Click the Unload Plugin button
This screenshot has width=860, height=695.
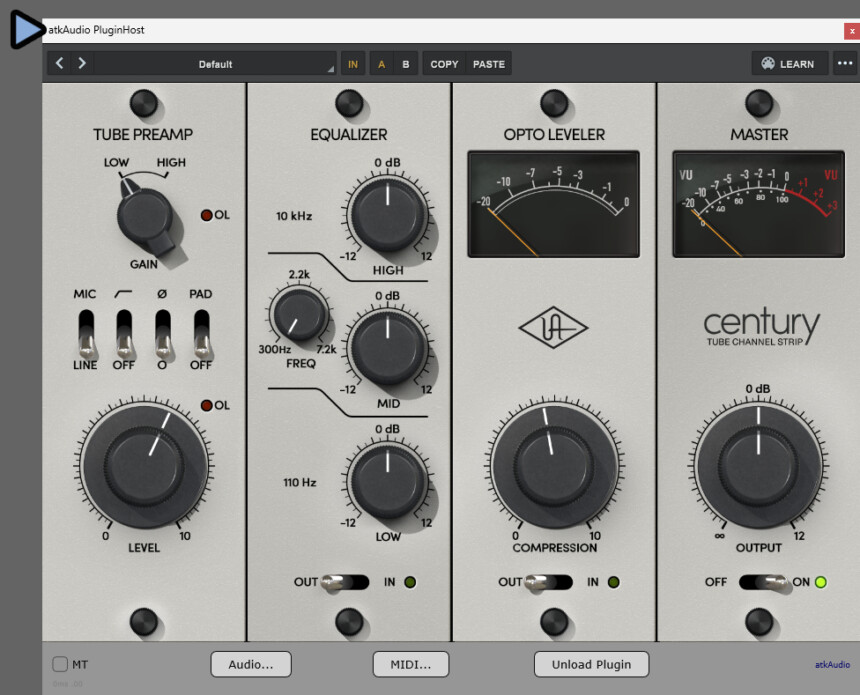591,664
